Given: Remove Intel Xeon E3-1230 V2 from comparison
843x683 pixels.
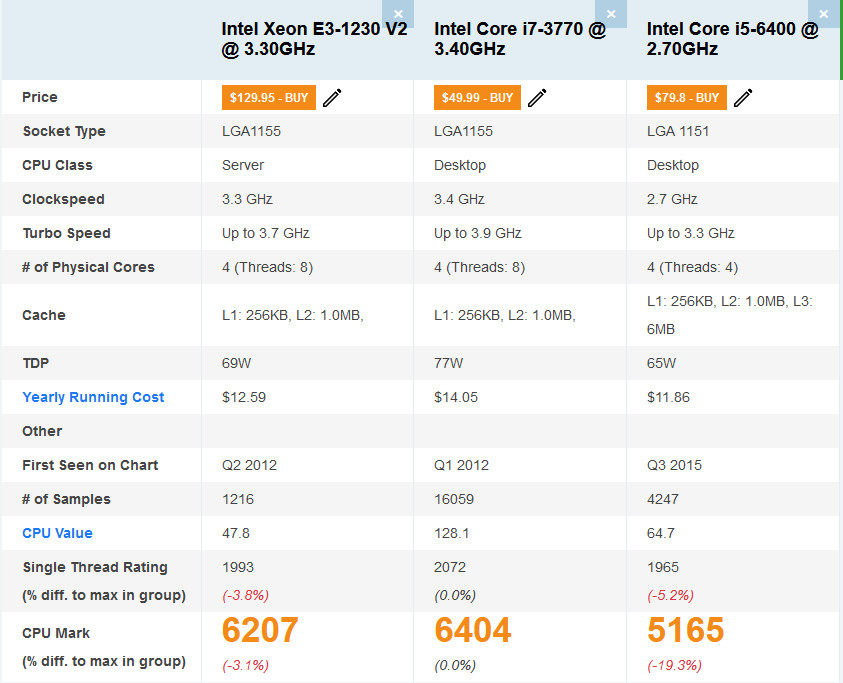Looking at the screenshot, I should (398, 15).
